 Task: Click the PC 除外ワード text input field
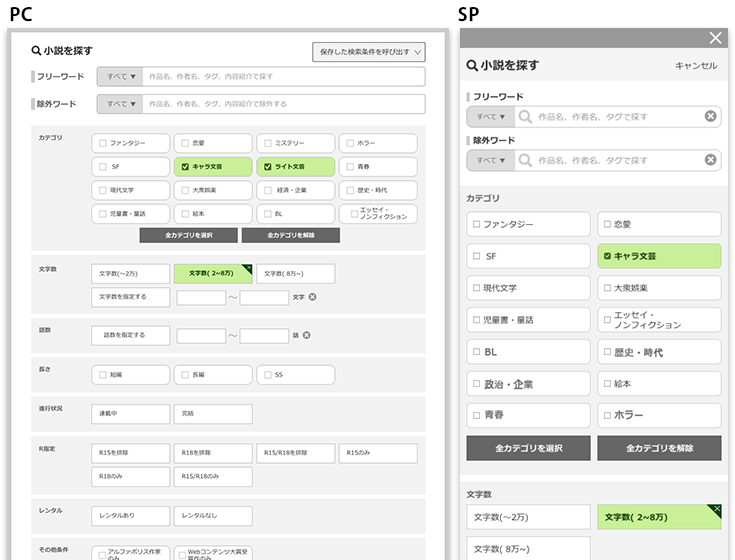click(283, 103)
